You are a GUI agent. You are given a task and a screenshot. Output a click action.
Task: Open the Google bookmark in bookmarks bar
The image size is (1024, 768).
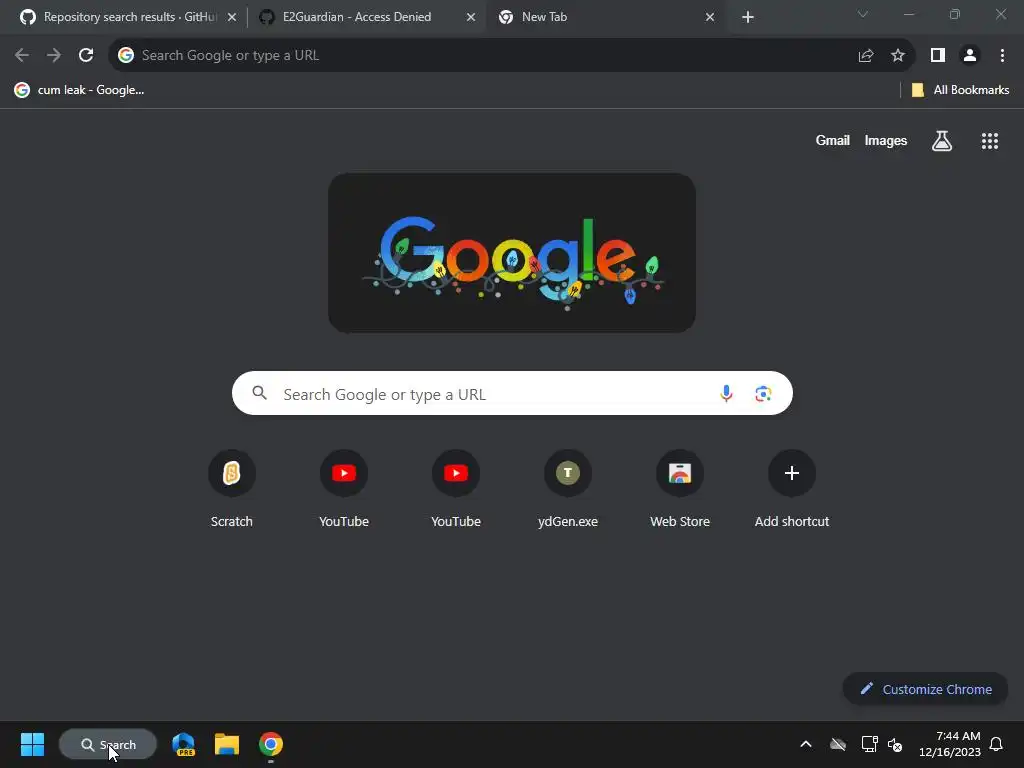tap(79, 90)
